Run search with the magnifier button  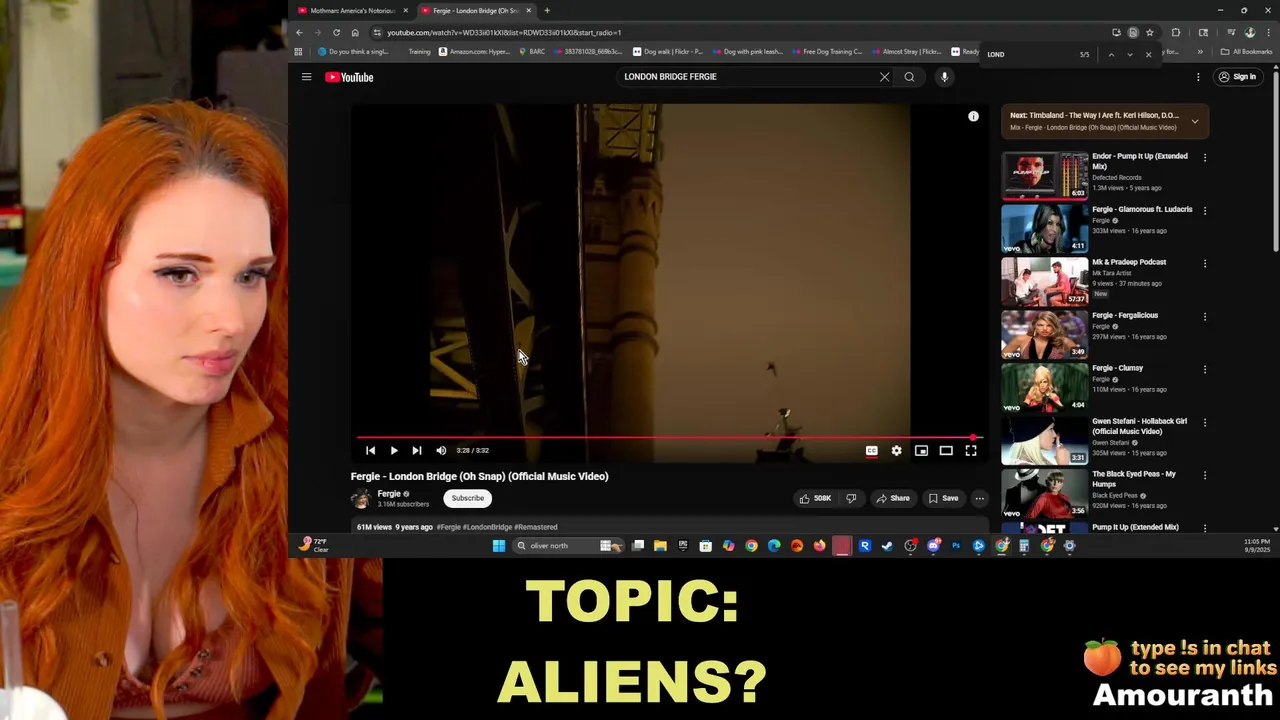[909, 77]
